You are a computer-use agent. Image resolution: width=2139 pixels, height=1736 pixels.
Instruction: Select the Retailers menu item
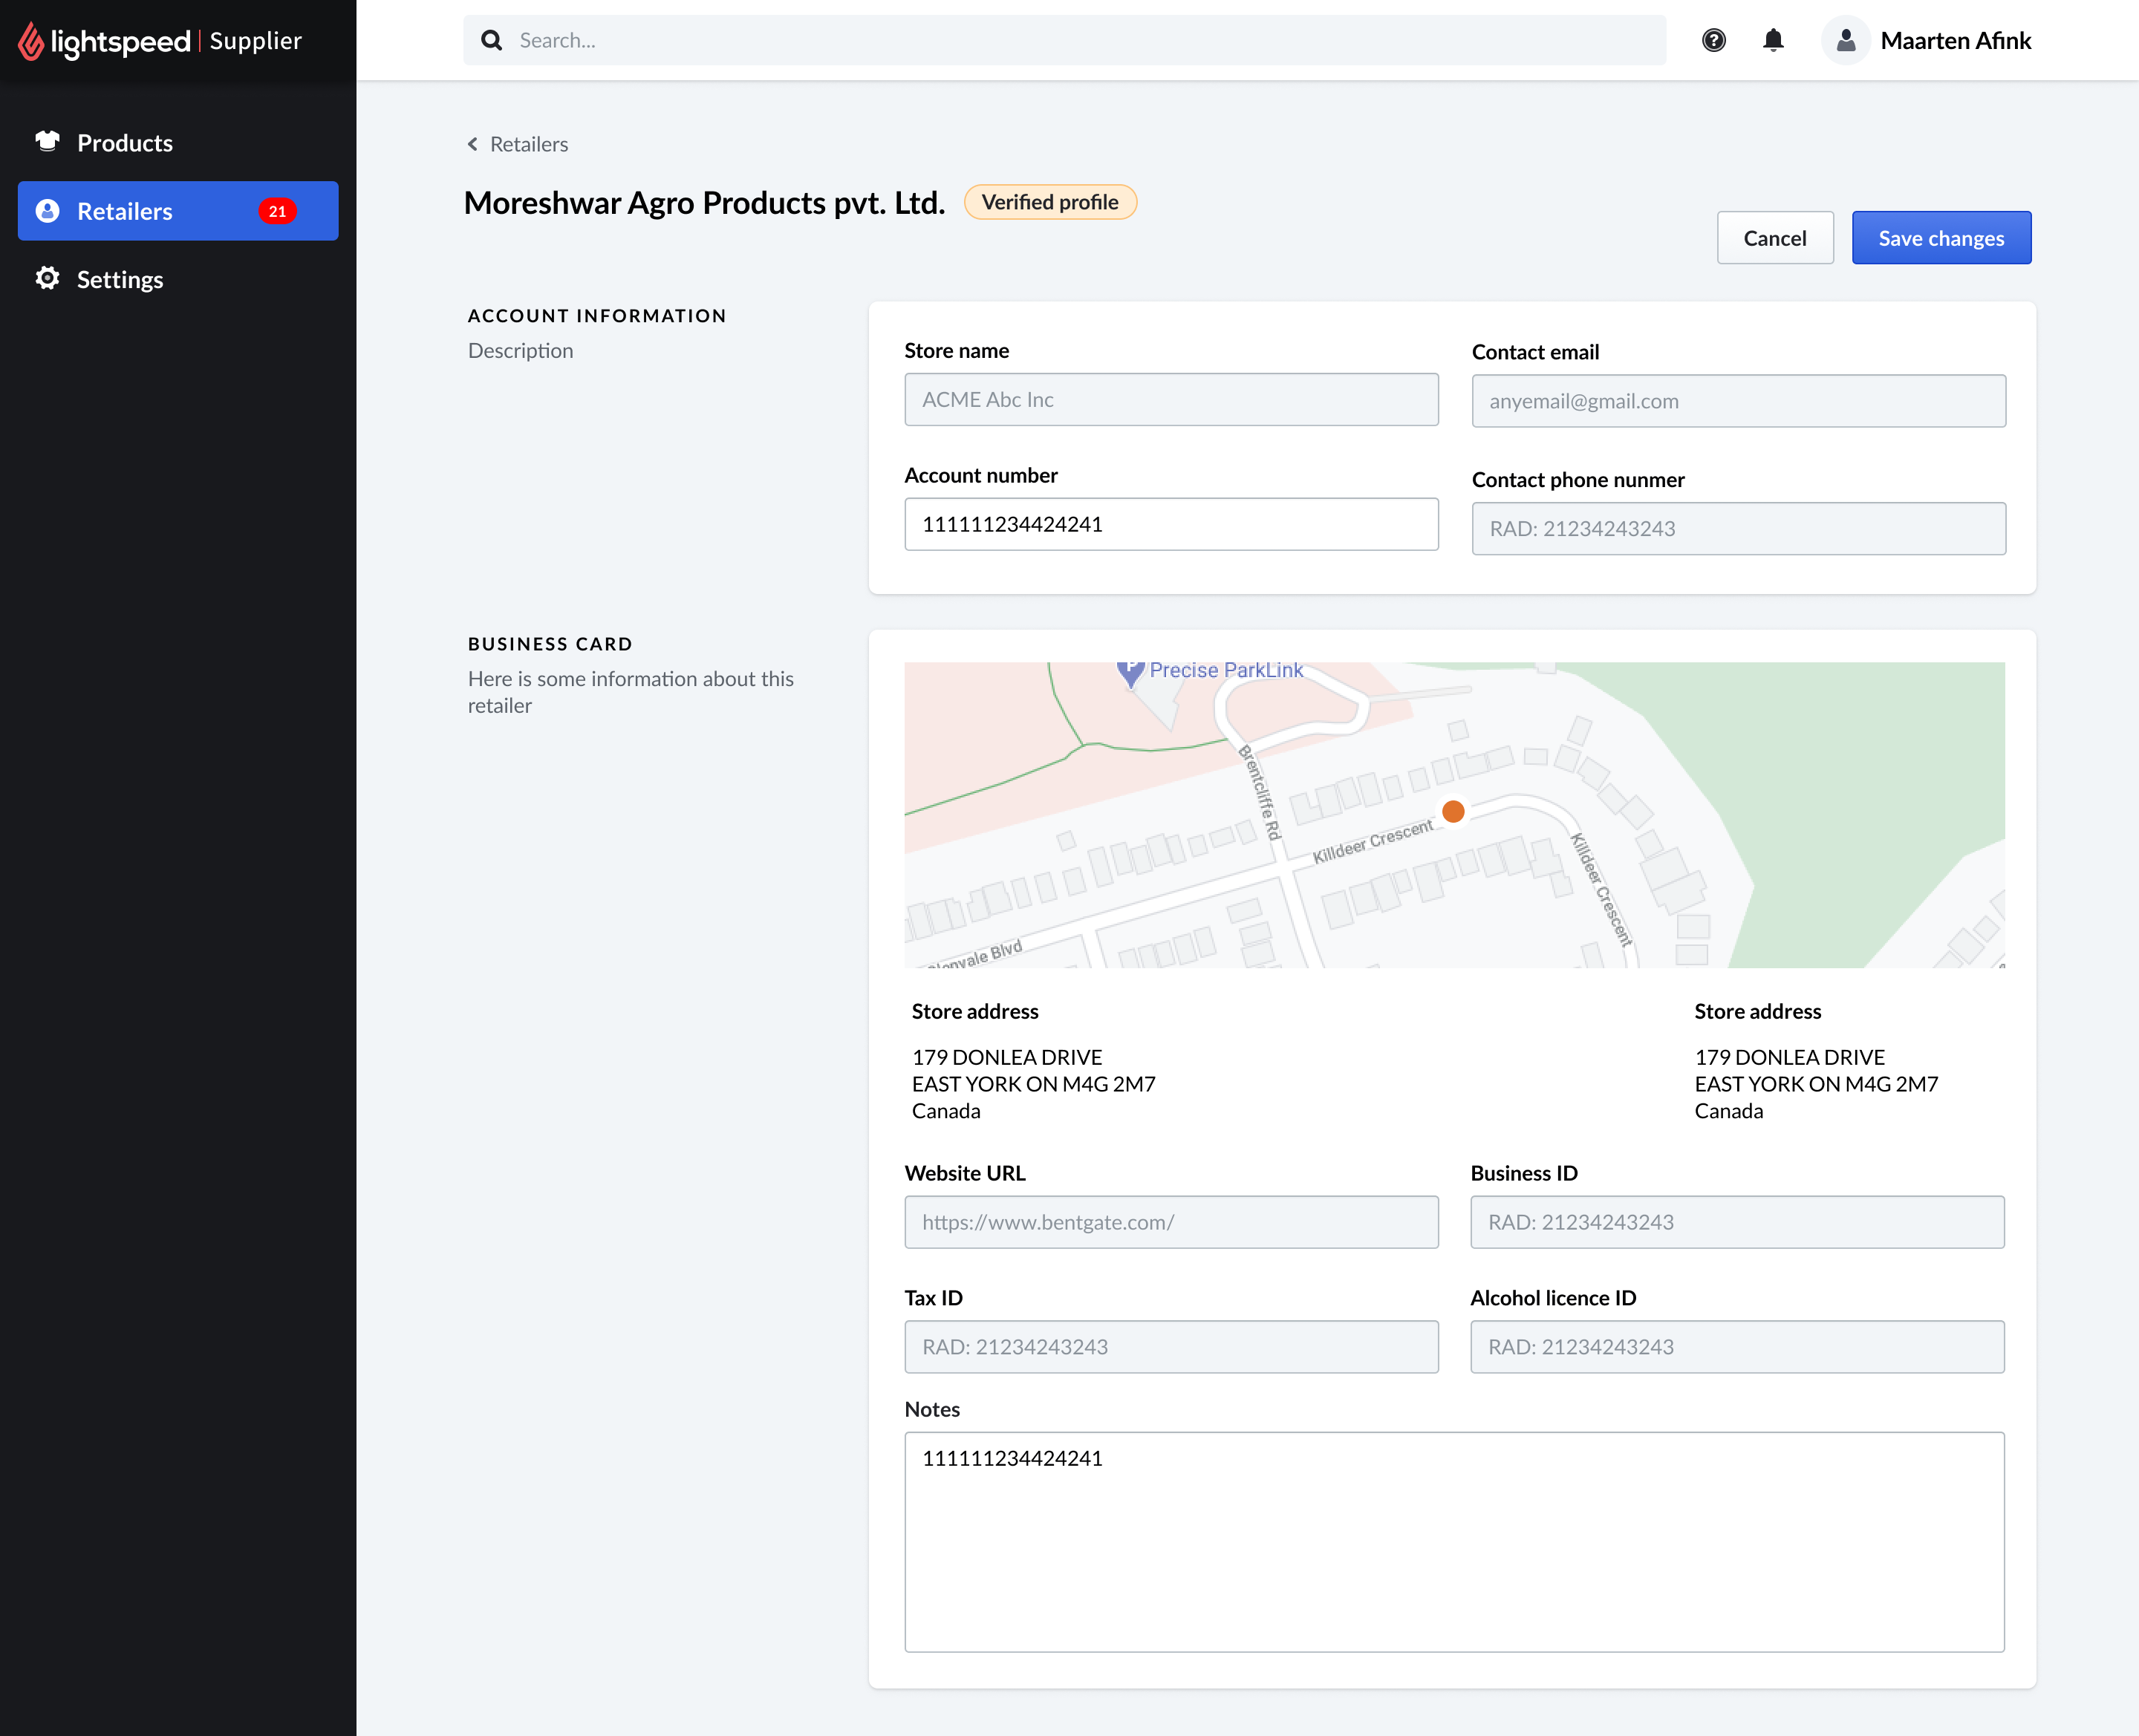tap(178, 211)
